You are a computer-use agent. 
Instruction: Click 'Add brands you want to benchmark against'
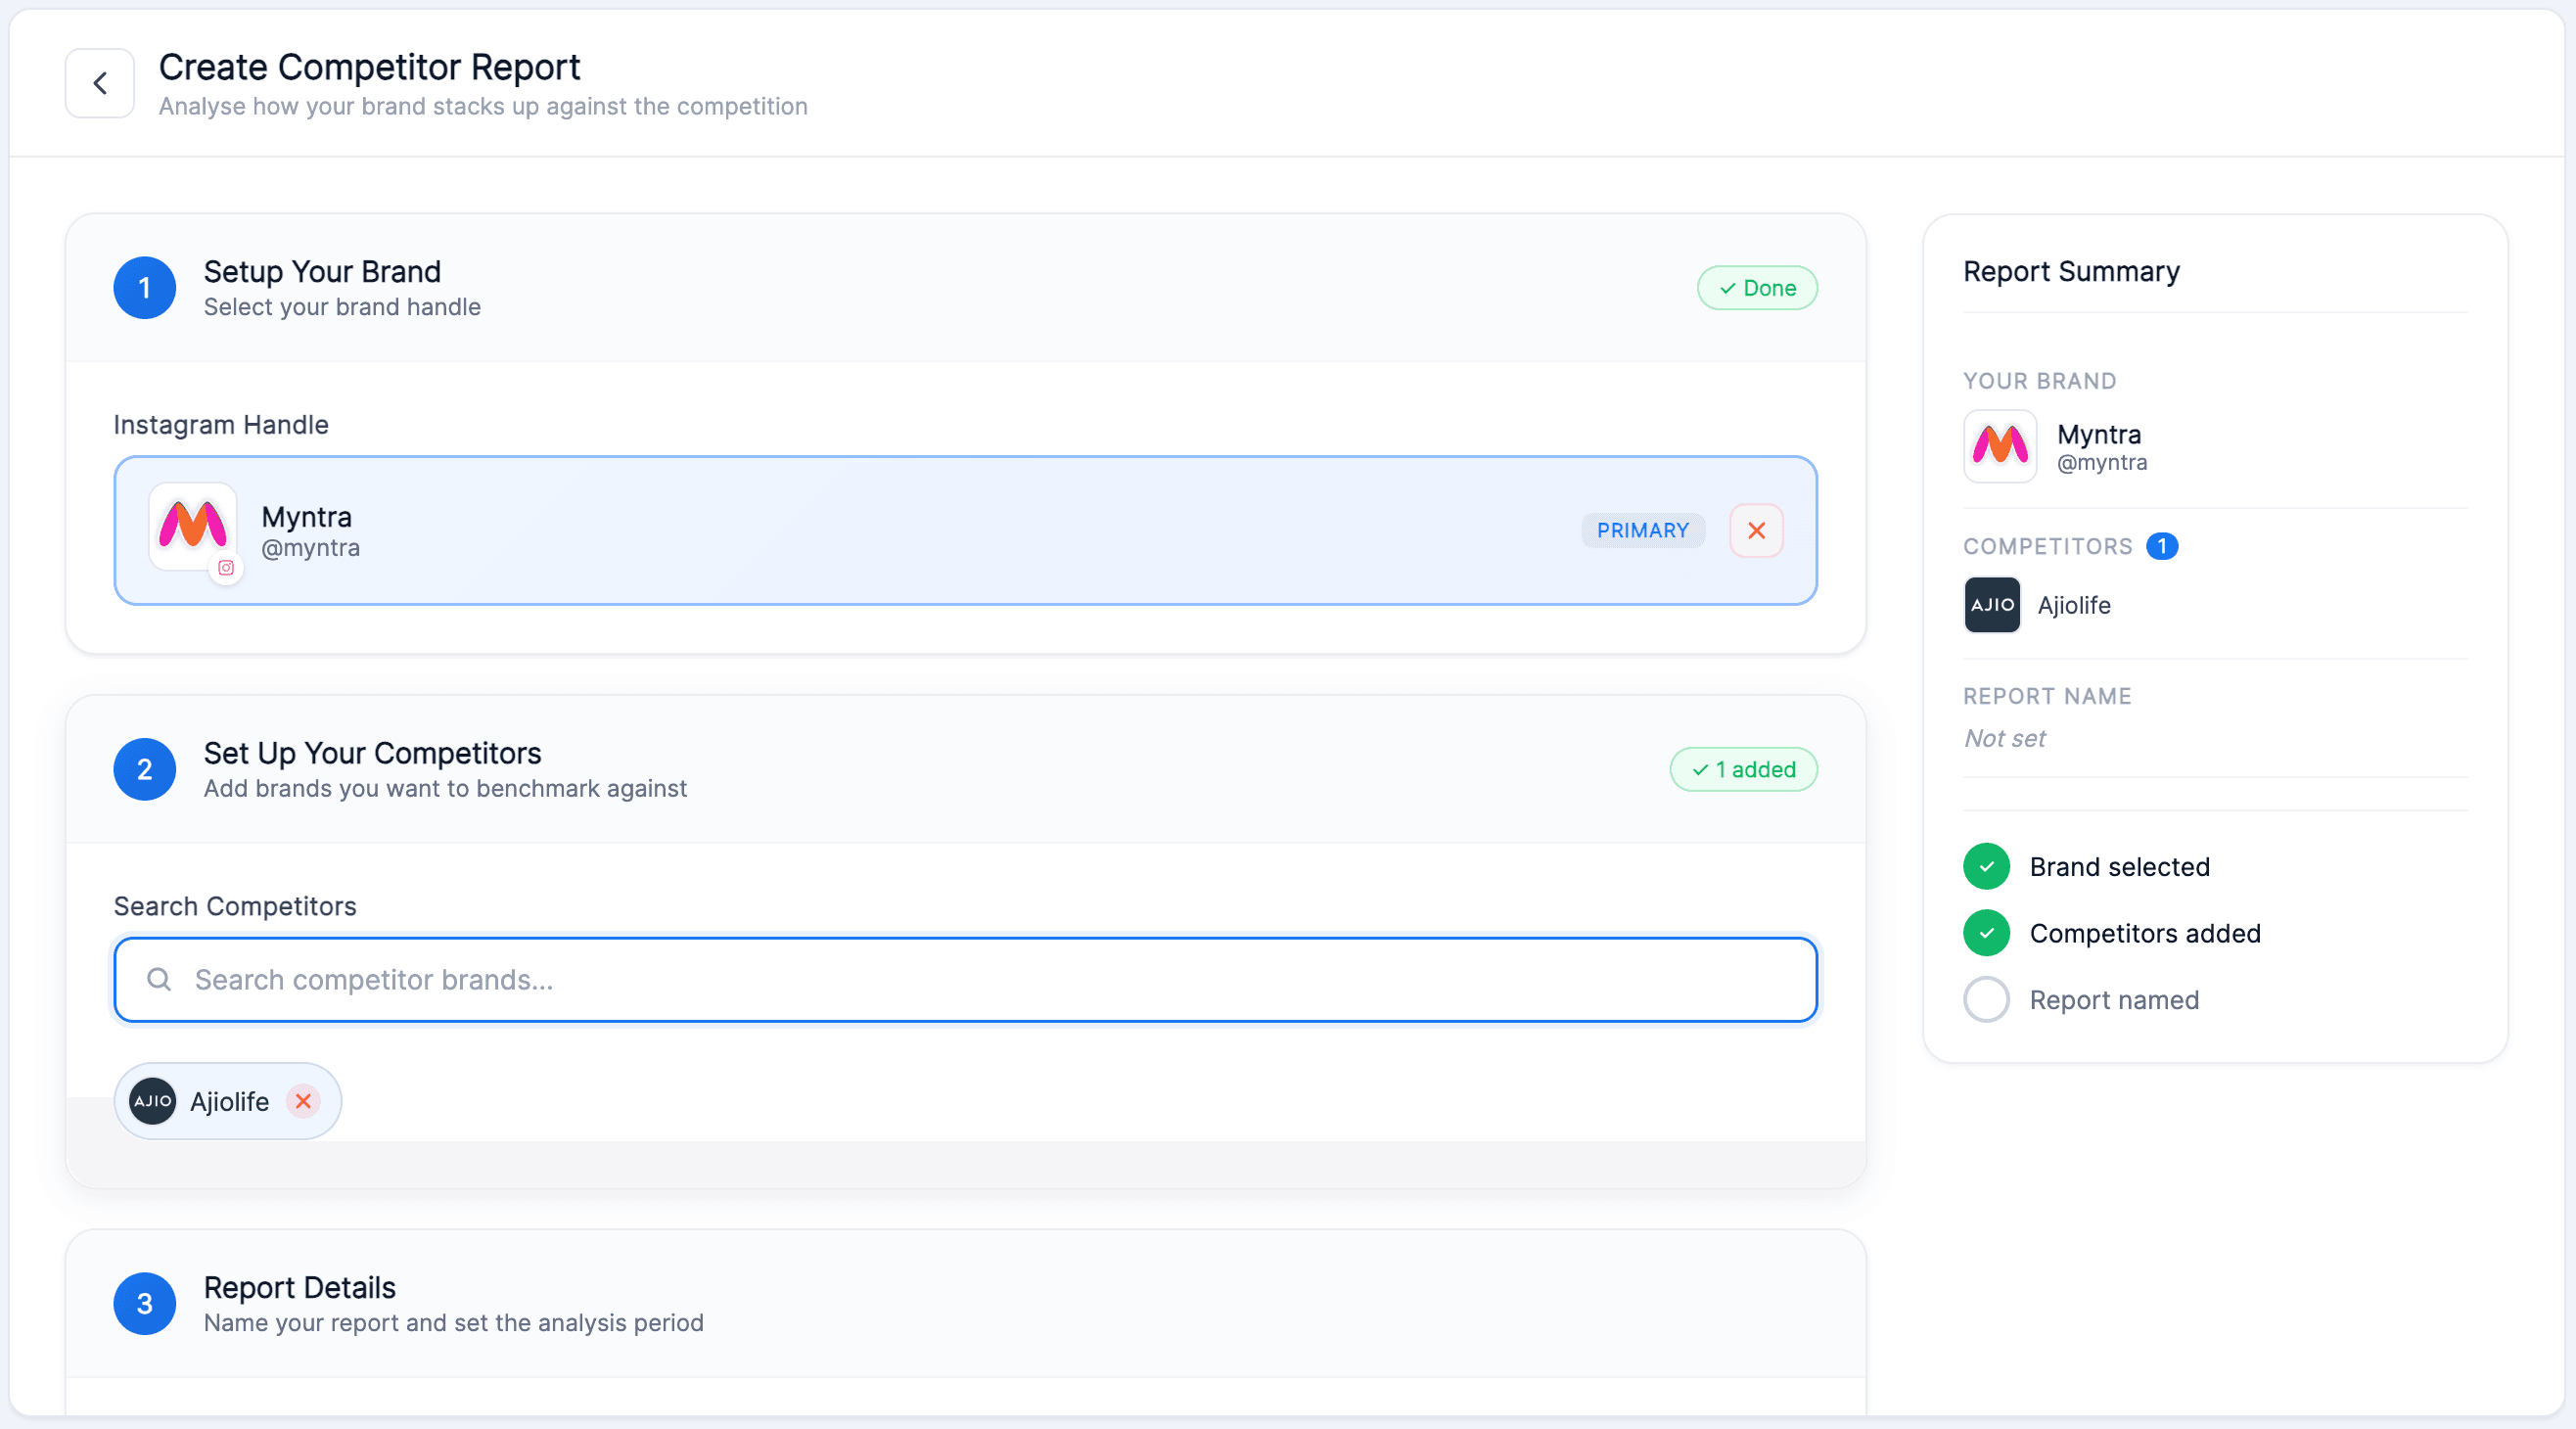(445, 788)
